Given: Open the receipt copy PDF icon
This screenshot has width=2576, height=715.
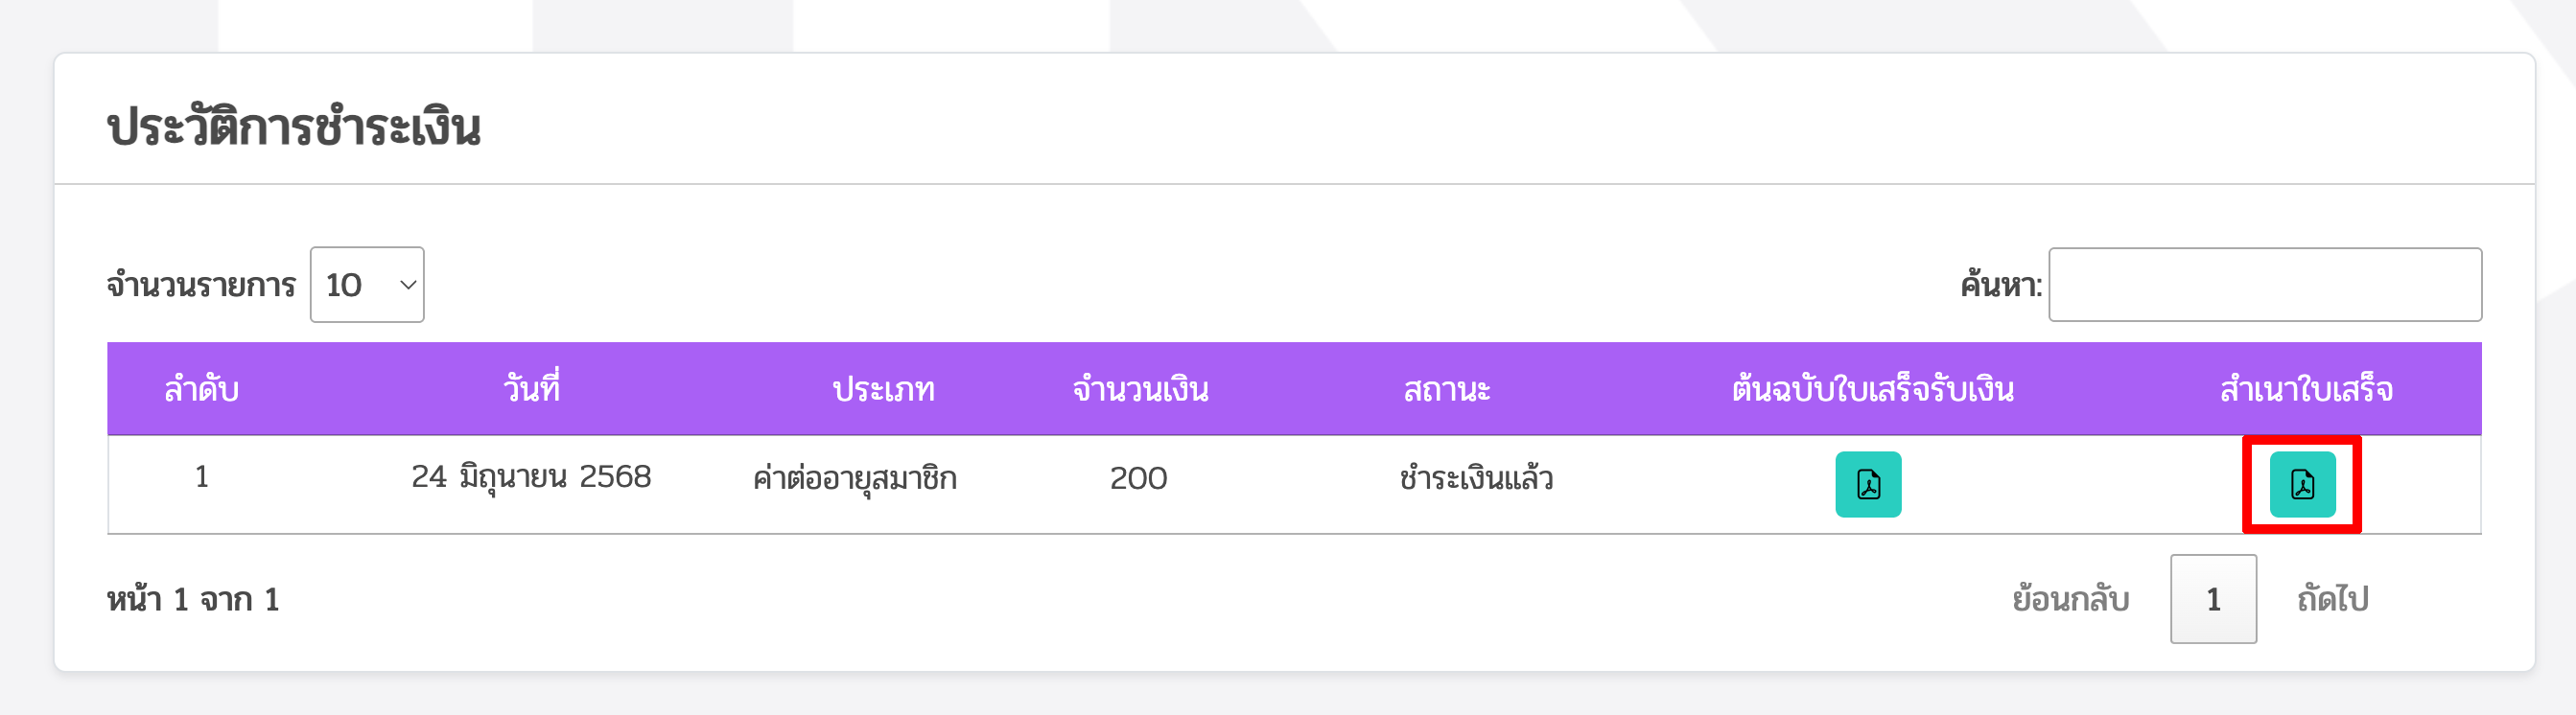Looking at the screenshot, I should [x=2302, y=484].
